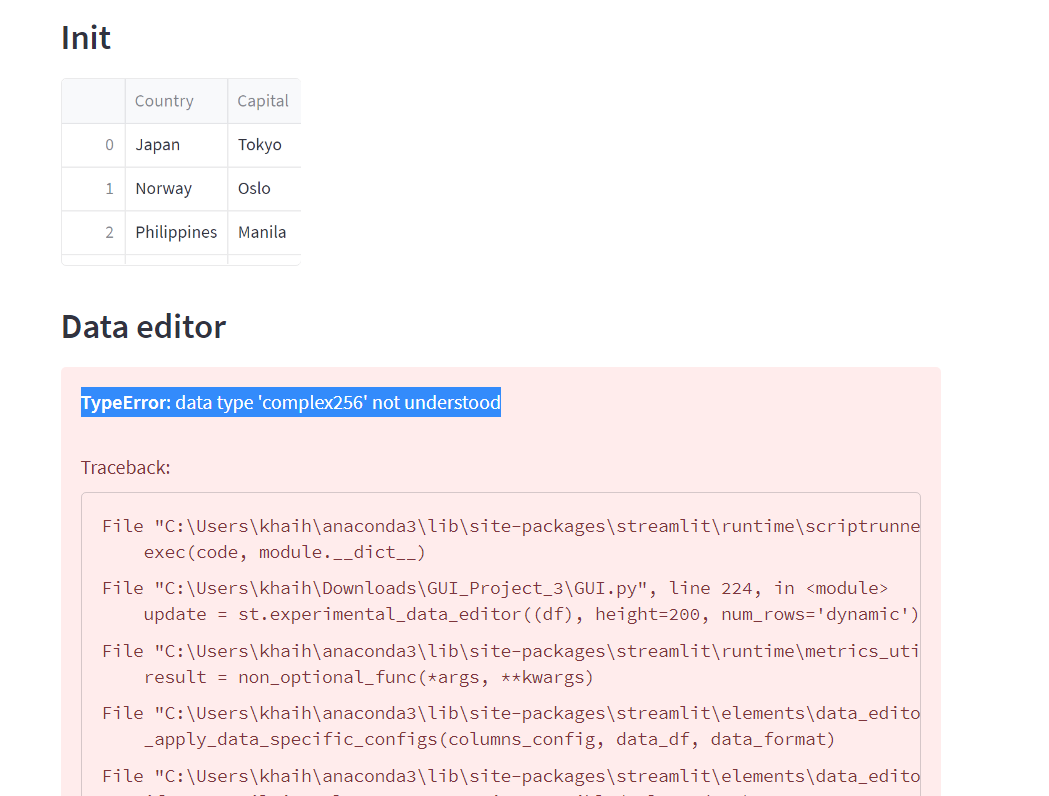1049x796 pixels.
Task: Click the non_optional_func result line
Action: pos(368,677)
